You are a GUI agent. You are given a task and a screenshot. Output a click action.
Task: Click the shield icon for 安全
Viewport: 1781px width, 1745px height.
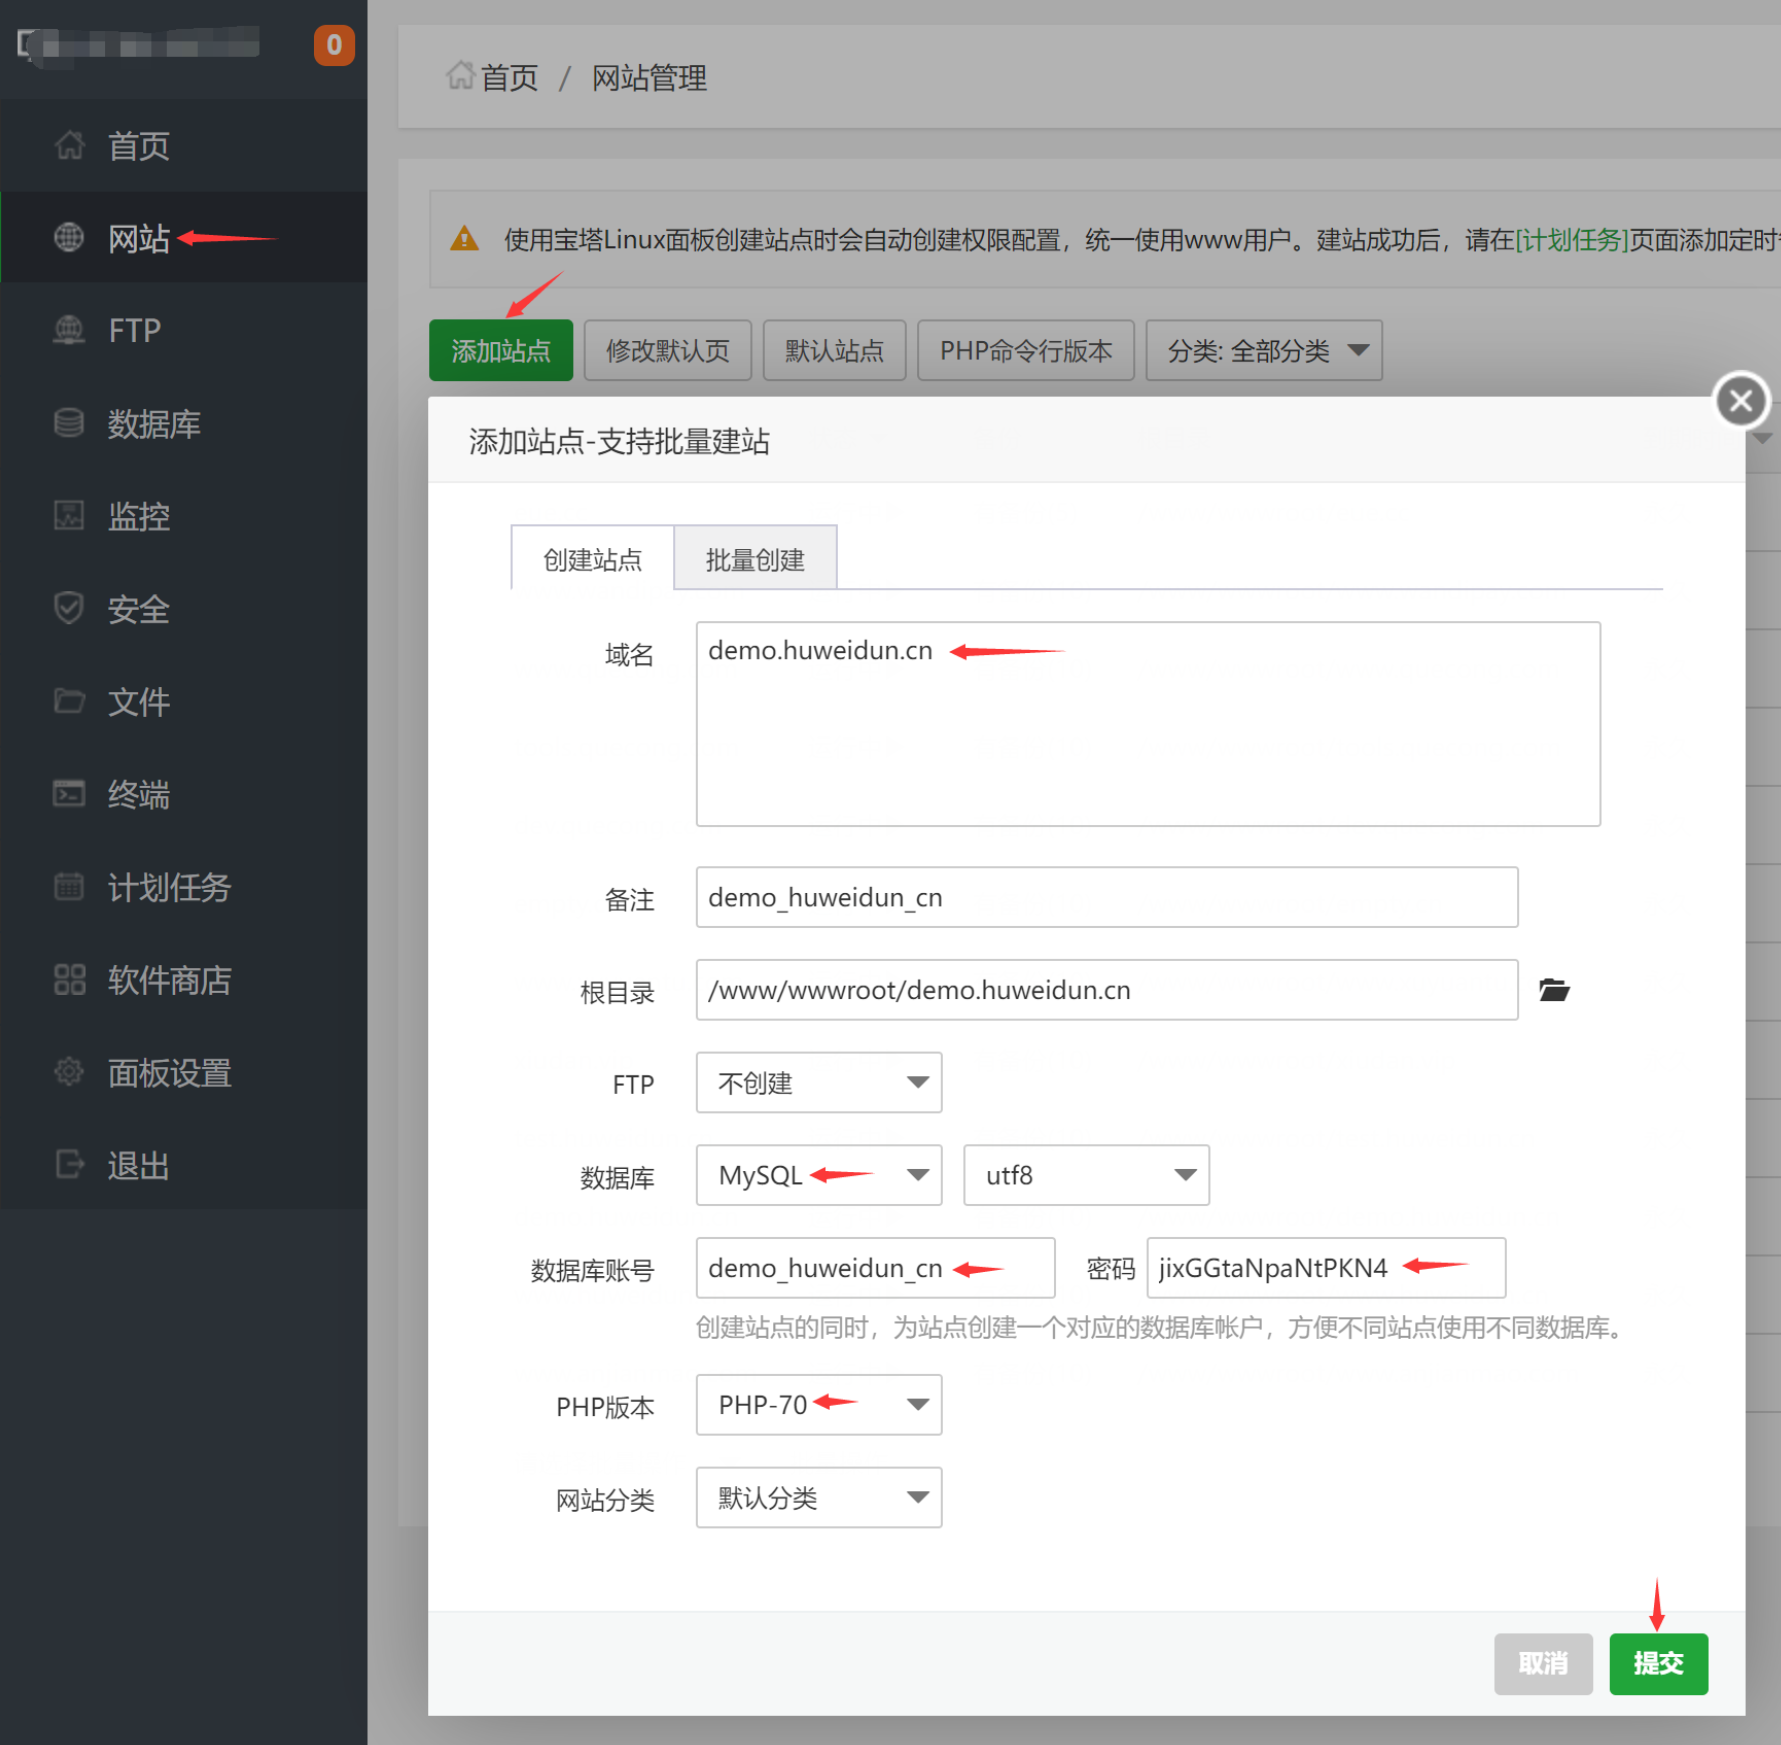click(x=69, y=608)
